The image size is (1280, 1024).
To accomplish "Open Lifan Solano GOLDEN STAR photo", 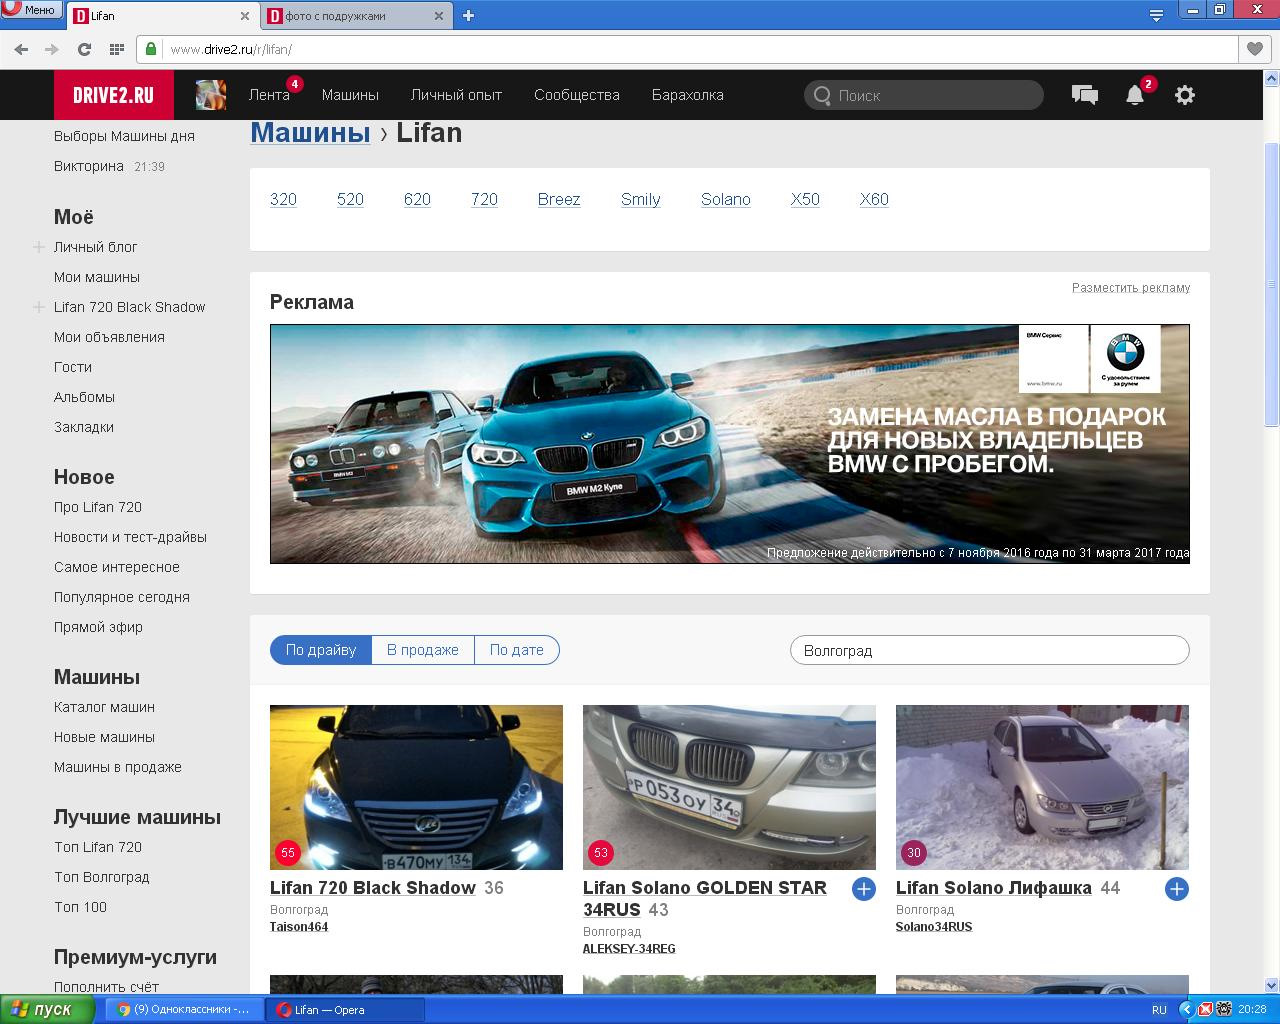I will 729,787.
